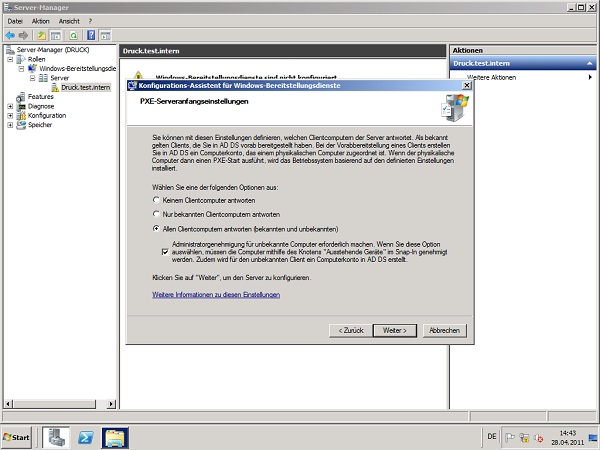This screenshot has width=600, height=450.
Task: Click the tree pane horizontal scrollbar thumb
Action: pyautogui.click(x=54, y=404)
